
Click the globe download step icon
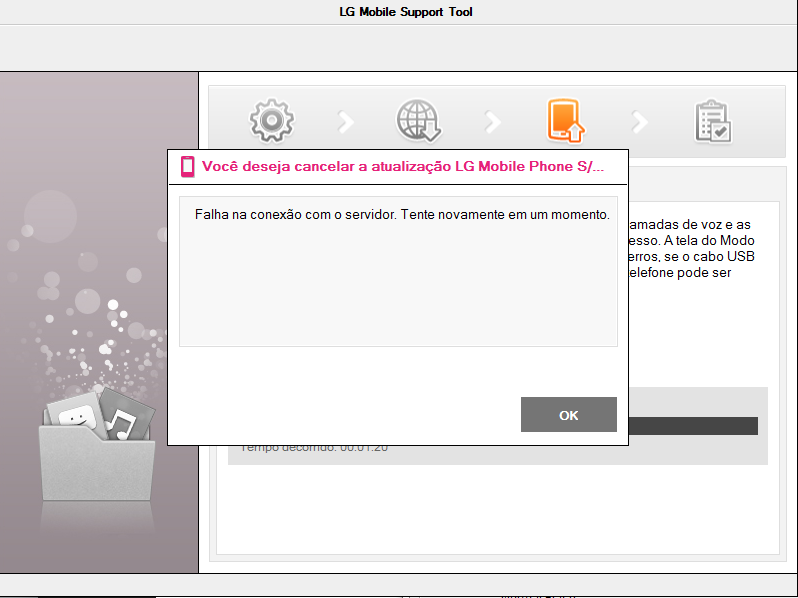pyautogui.click(x=418, y=121)
